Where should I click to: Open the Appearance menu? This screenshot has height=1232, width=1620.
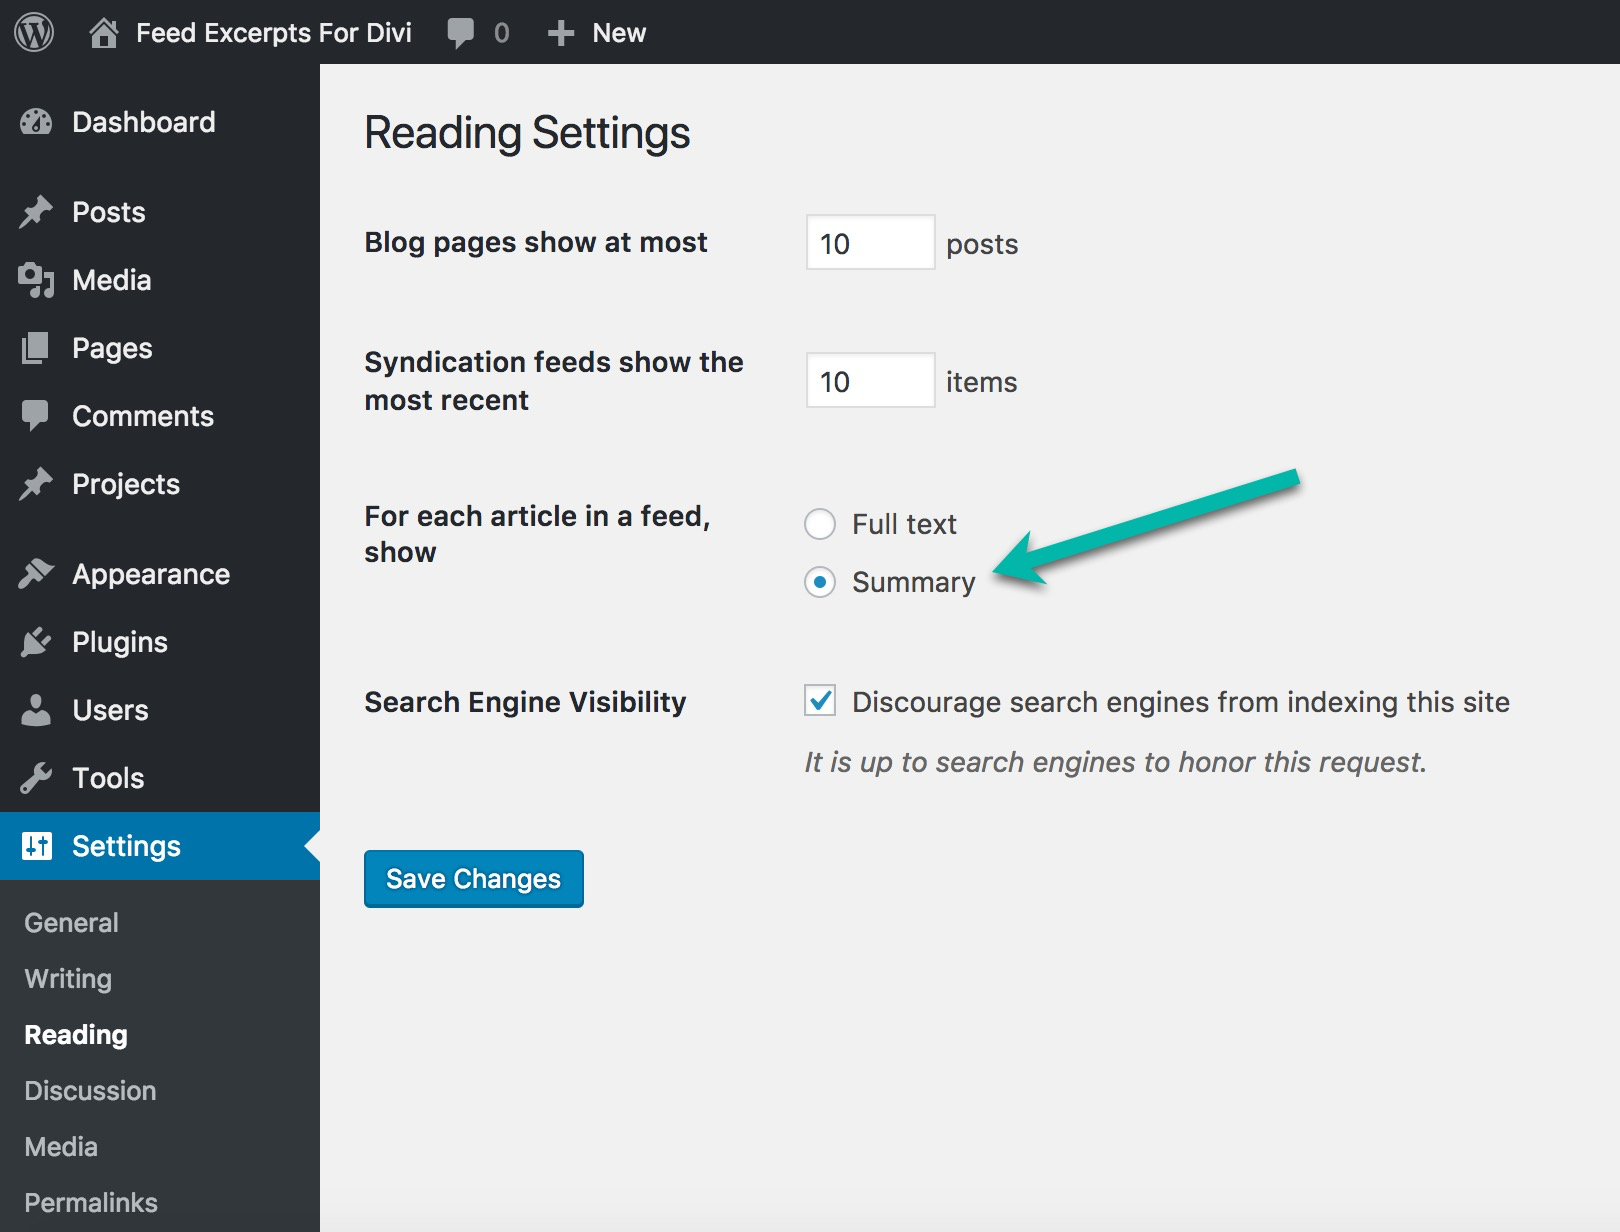[150, 574]
